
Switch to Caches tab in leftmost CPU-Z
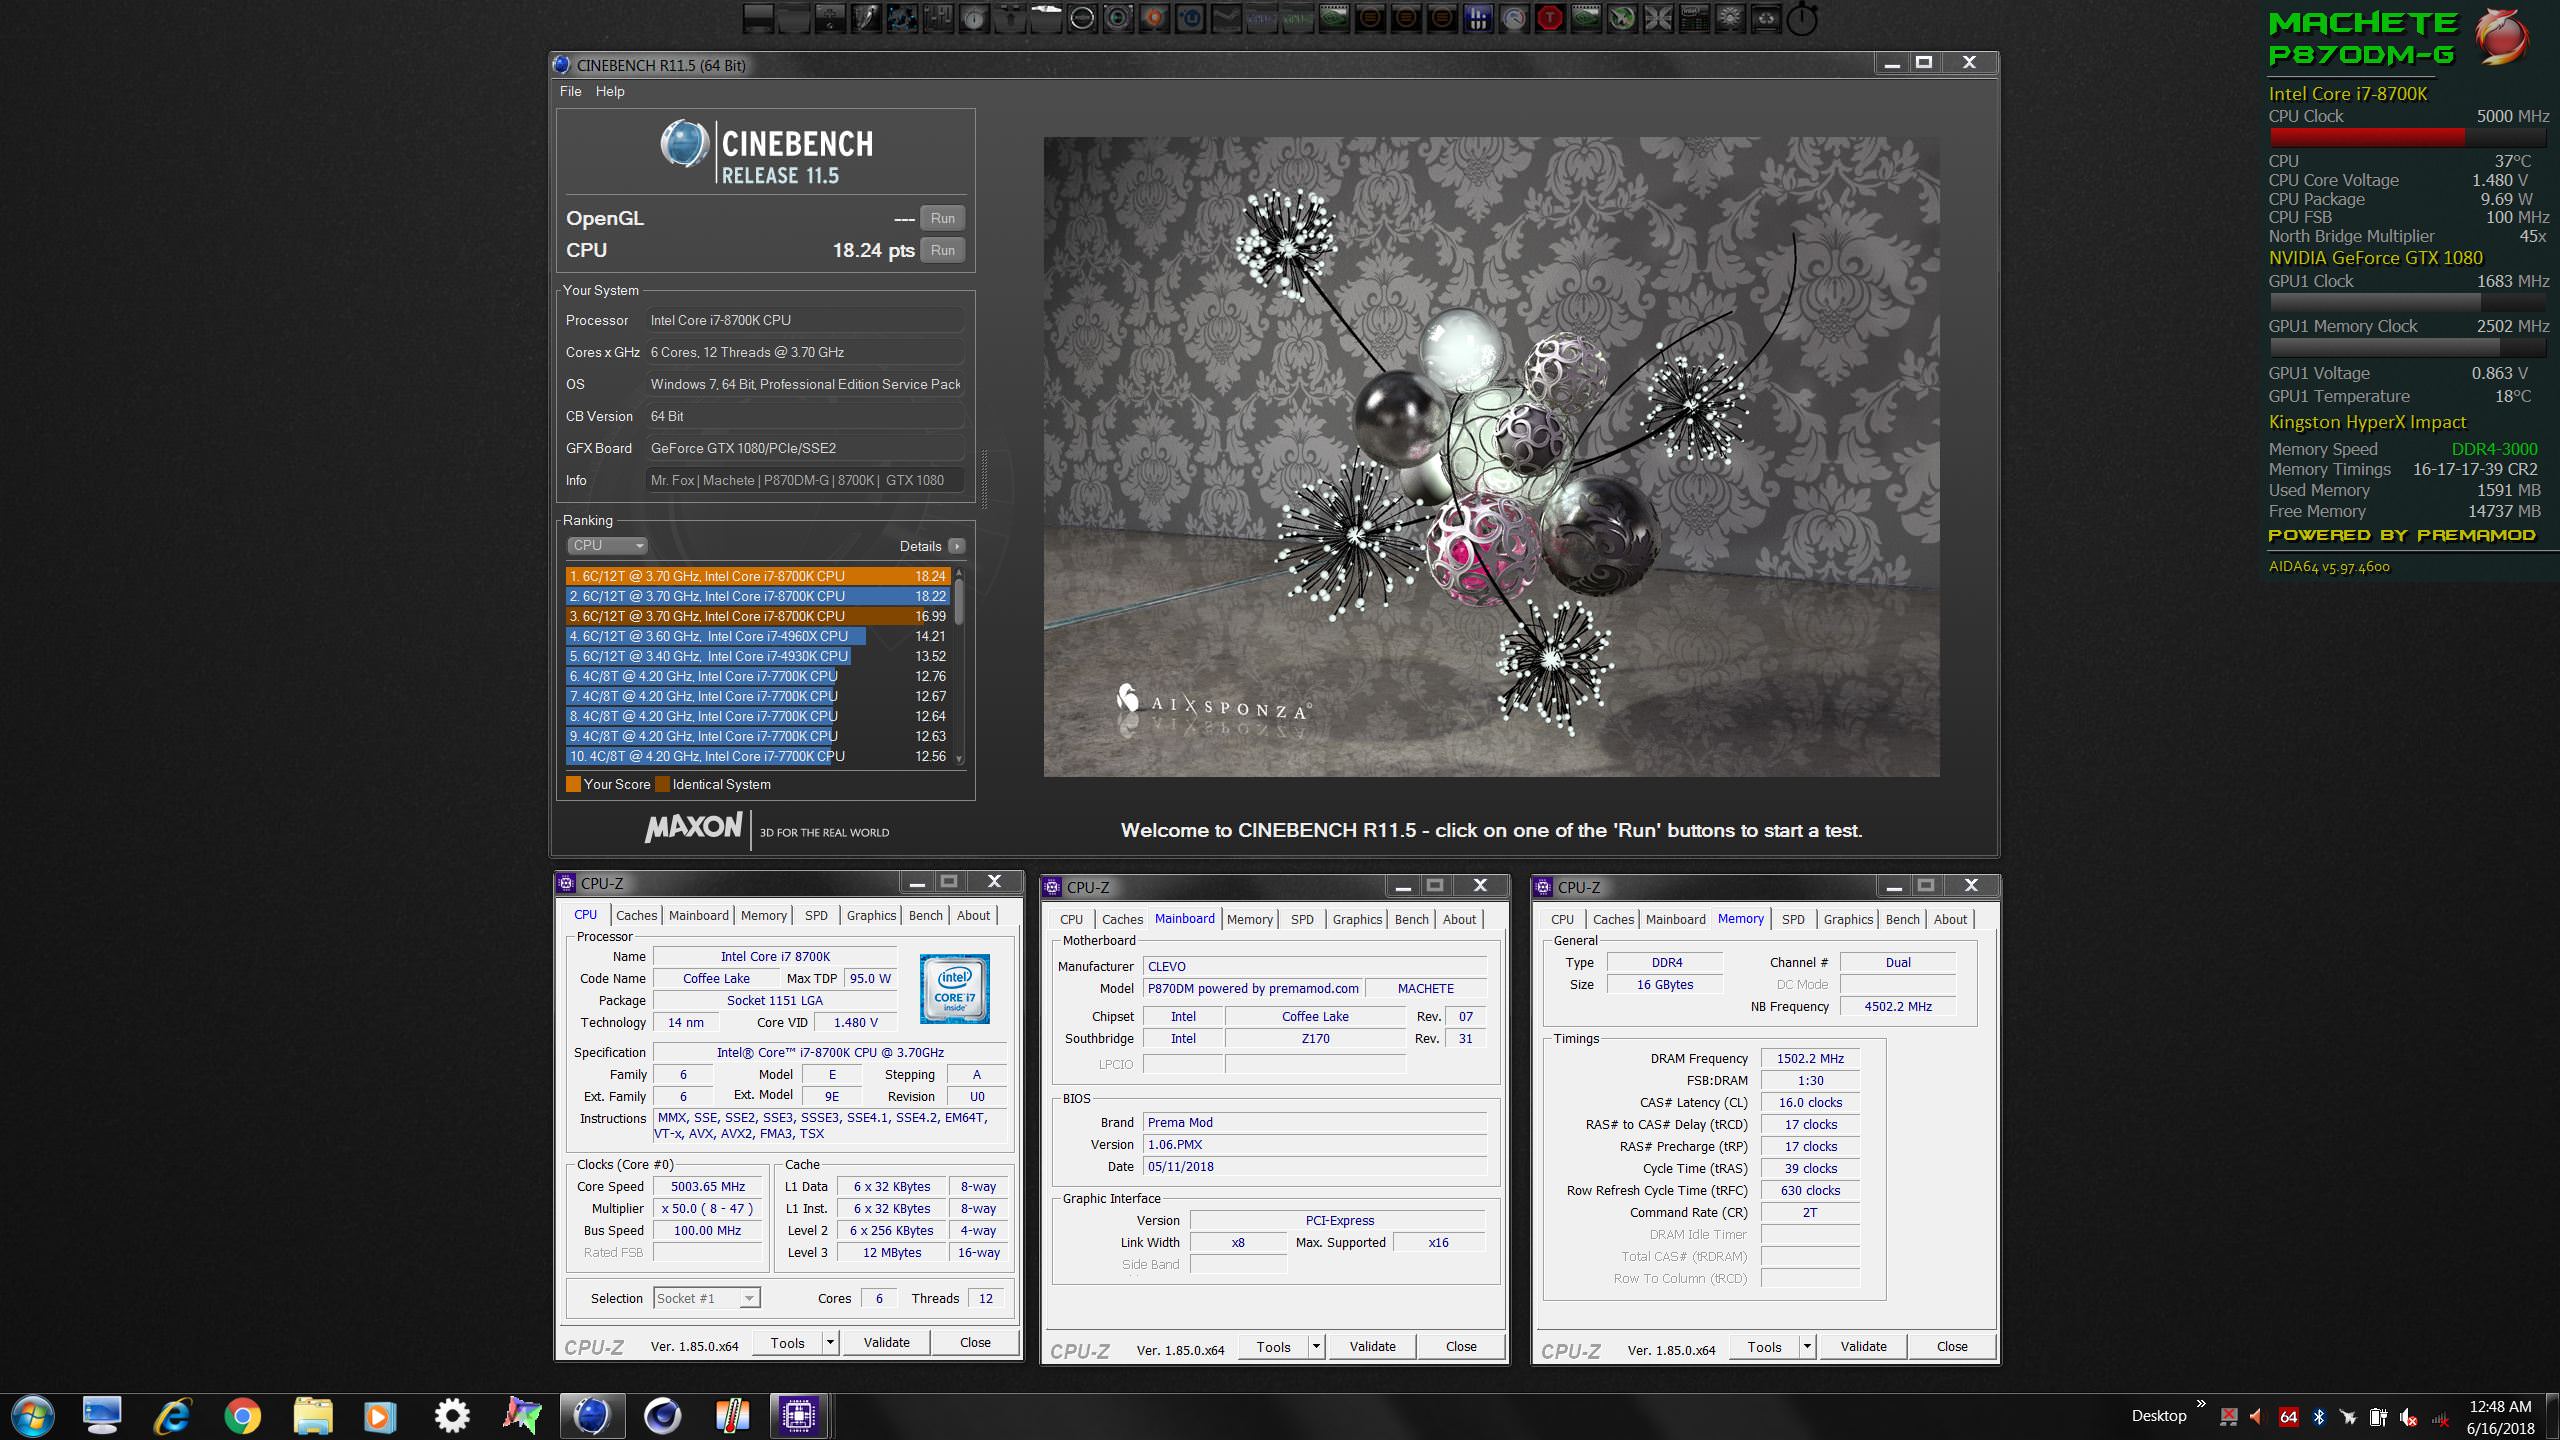click(x=636, y=915)
